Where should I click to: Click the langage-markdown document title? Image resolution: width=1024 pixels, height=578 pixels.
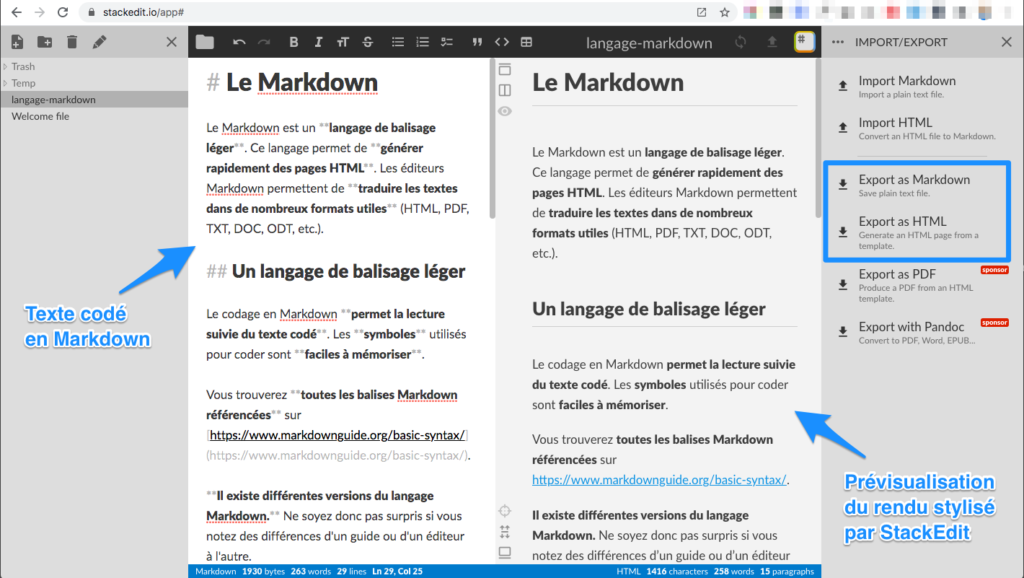(648, 42)
